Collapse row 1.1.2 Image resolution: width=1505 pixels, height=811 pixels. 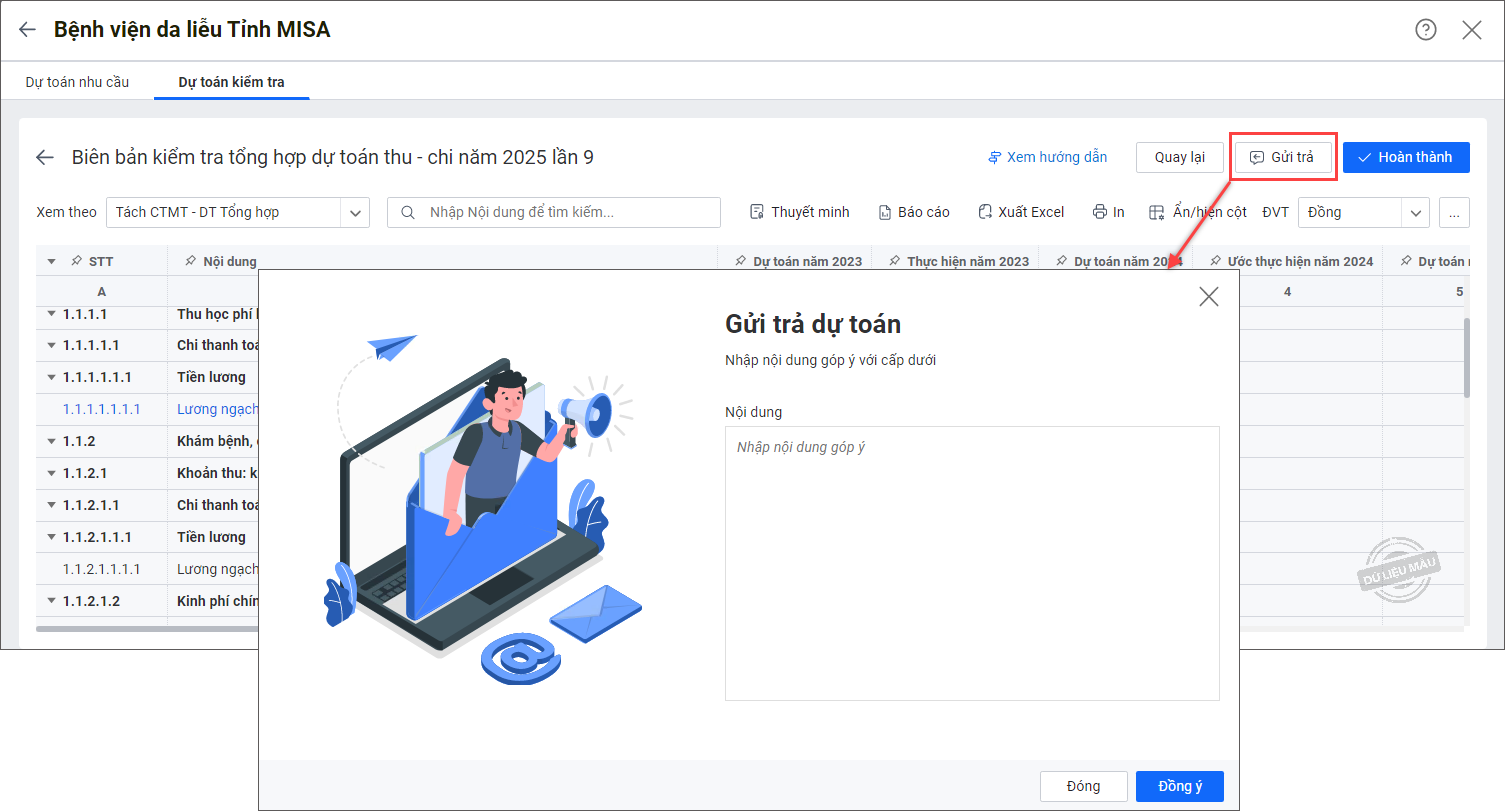coord(52,441)
